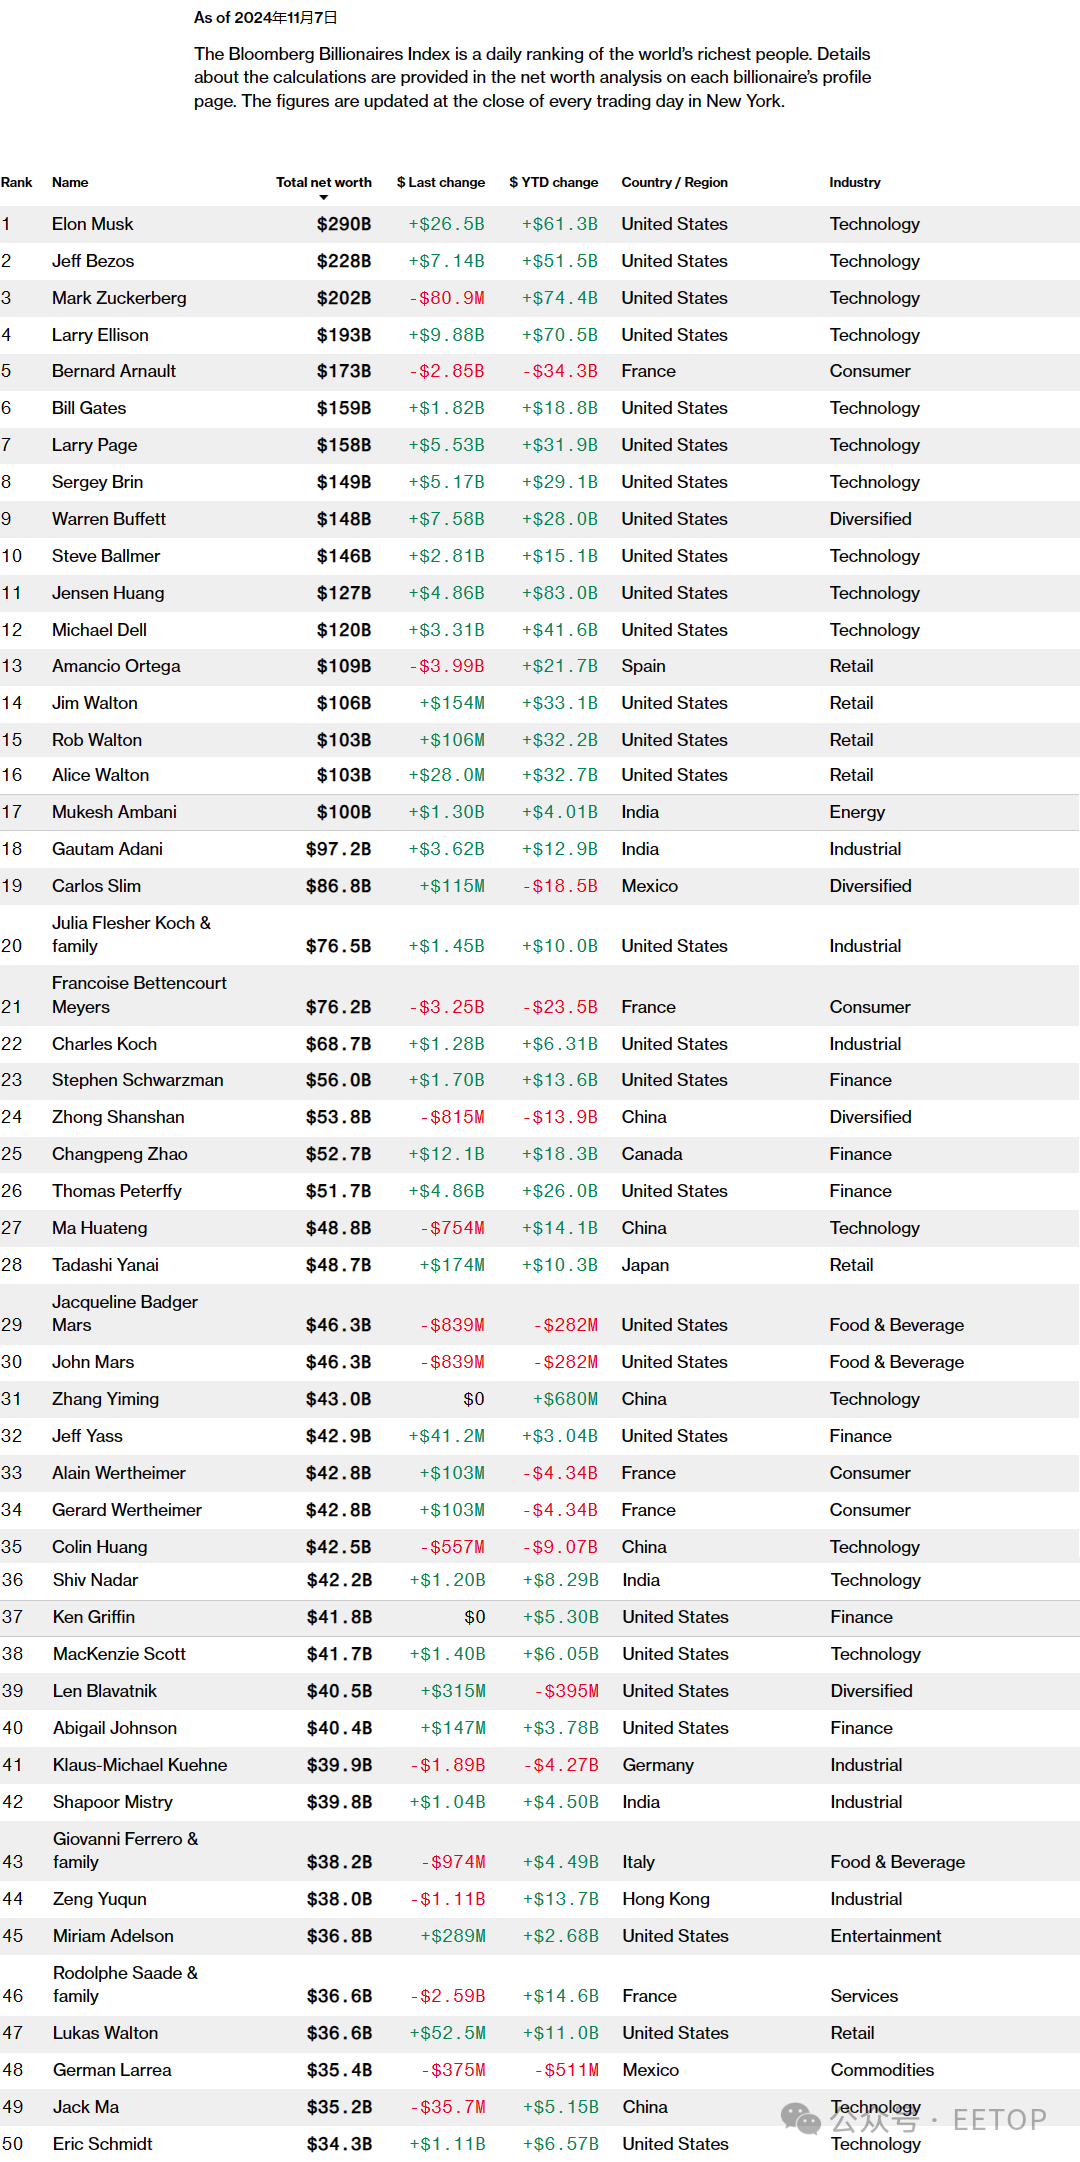Open Steve Ballmer's profile
Image resolution: width=1080 pixels, height=2162 pixels.
(x=106, y=556)
